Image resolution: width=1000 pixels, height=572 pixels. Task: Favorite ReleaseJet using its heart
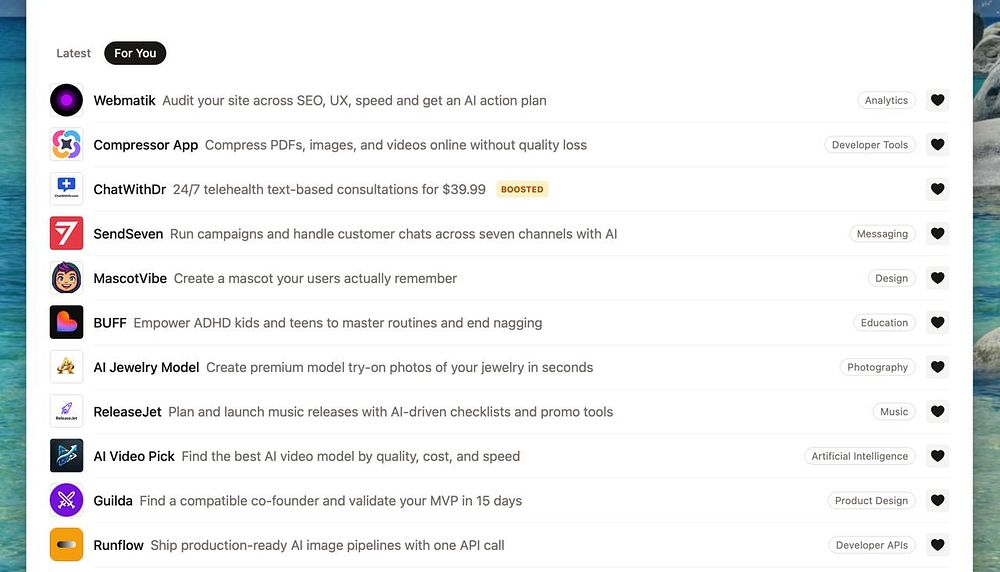pyautogui.click(x=937, y=412)
